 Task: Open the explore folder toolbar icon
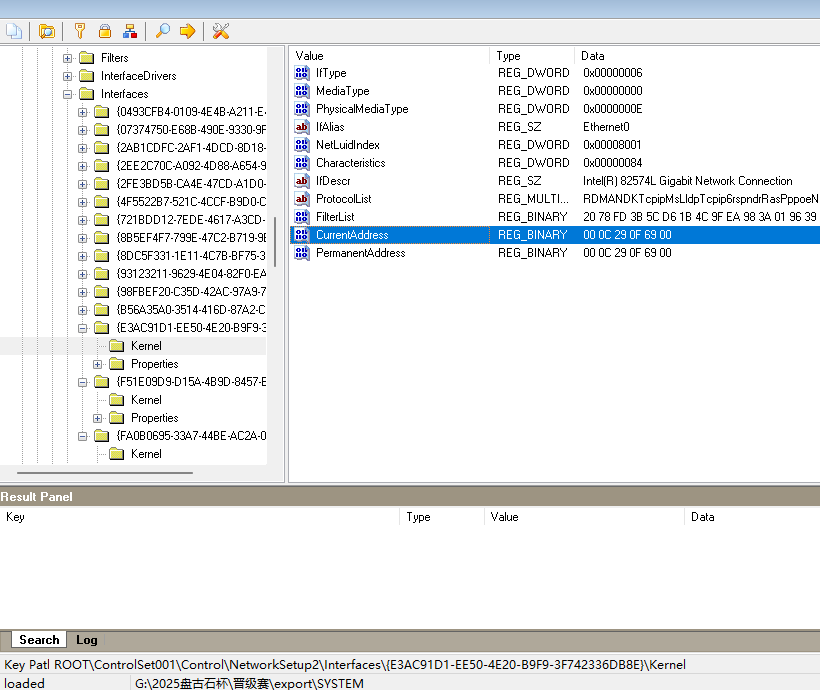[47, 31]
